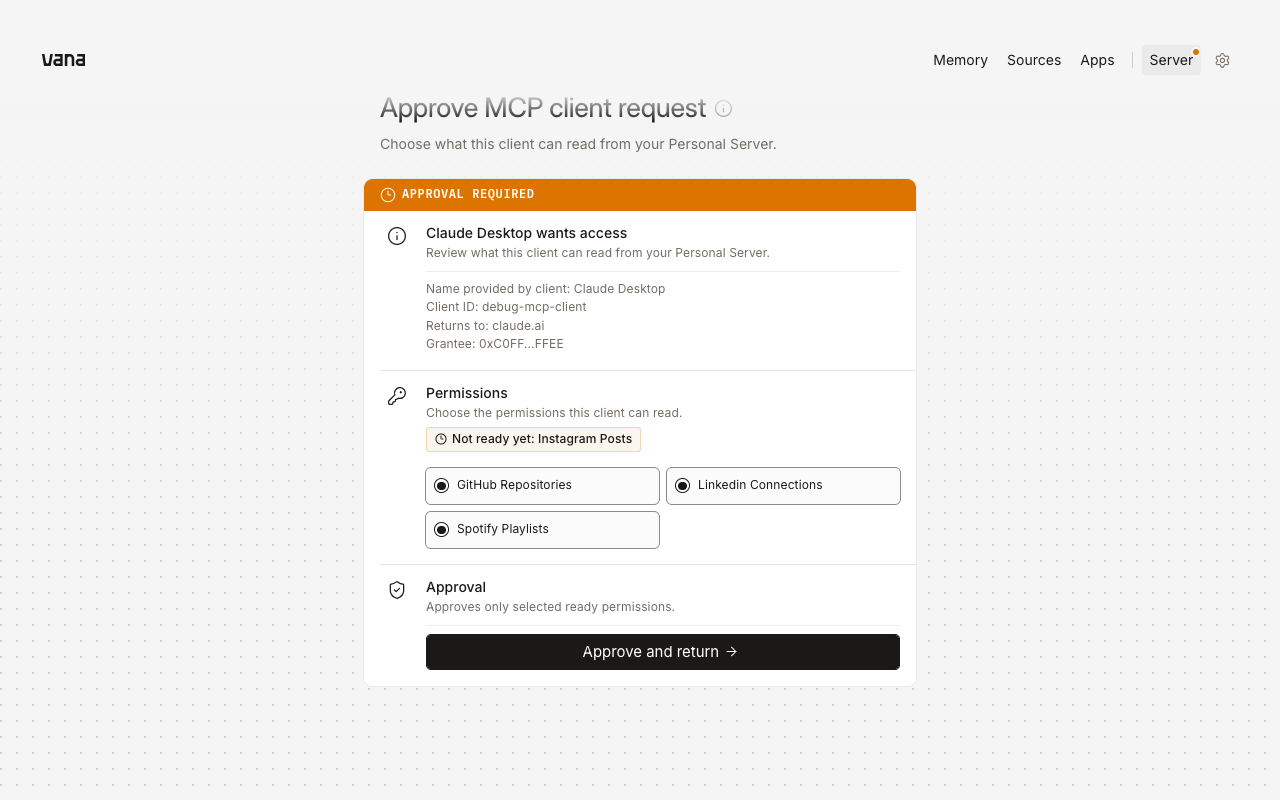Click the Not ready yet: Instagram Posts badge
Image resolution: width=1280 pixels, height=800 pixels.
533,439
